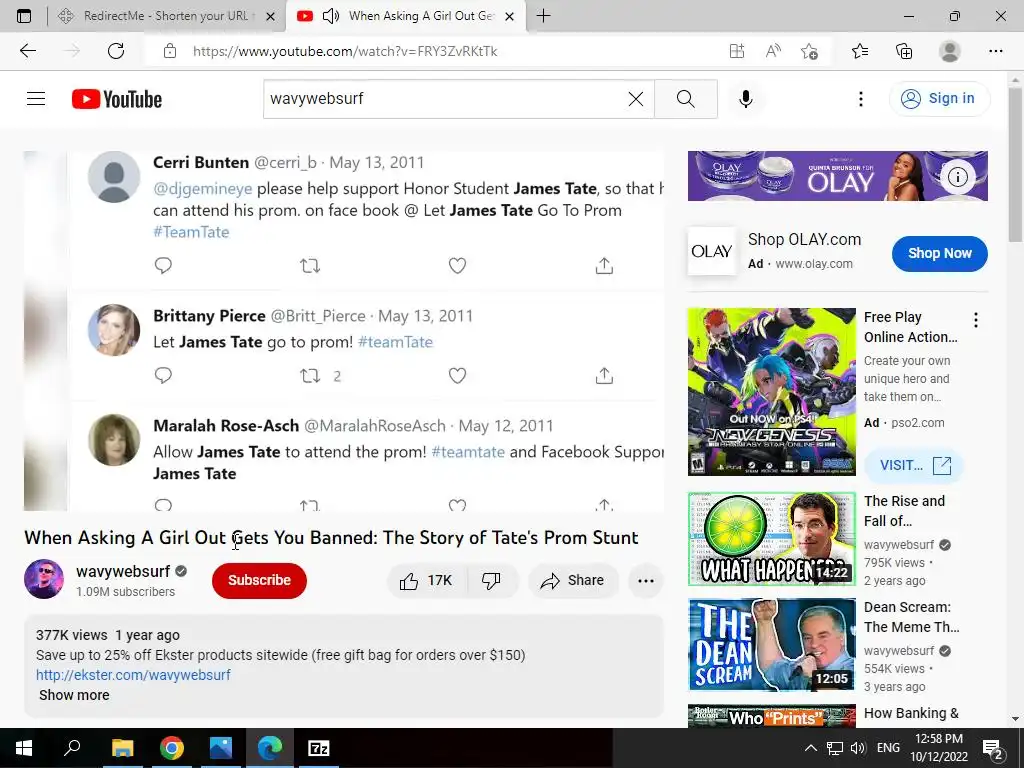The image size is (1024, 768).
Task: Close the YouTube tab
Action: coord(511,17)
